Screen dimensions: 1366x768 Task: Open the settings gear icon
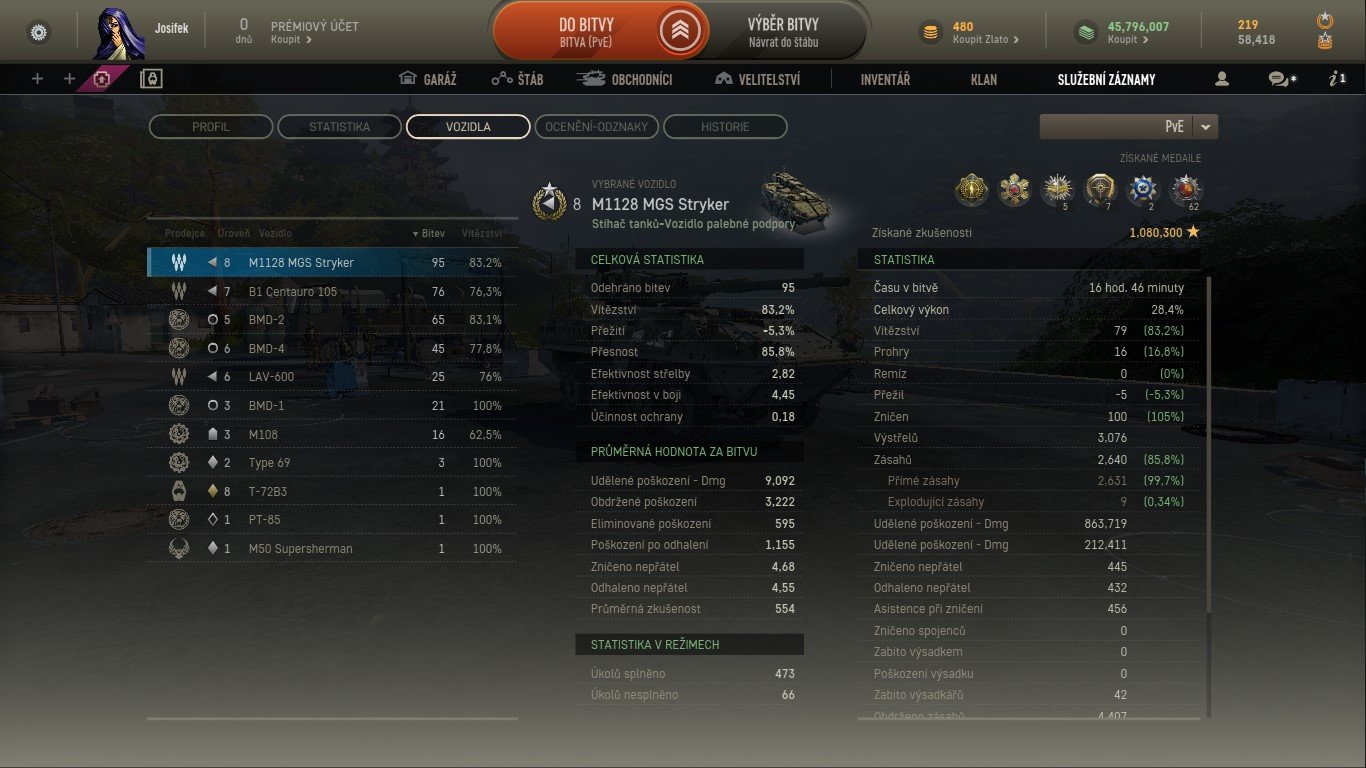pyautogui.click(x=39, y=33)
